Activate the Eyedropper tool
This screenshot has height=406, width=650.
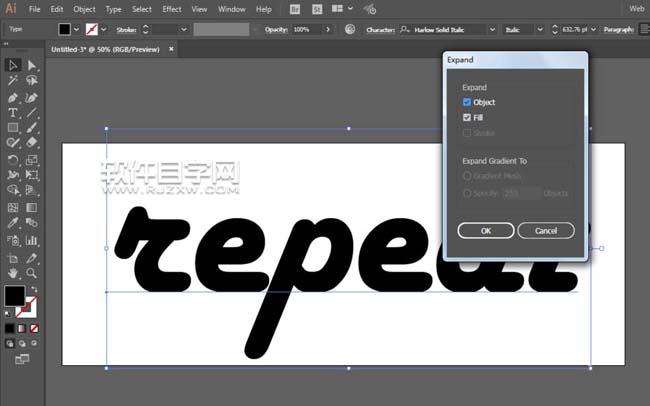click(12, 223)
